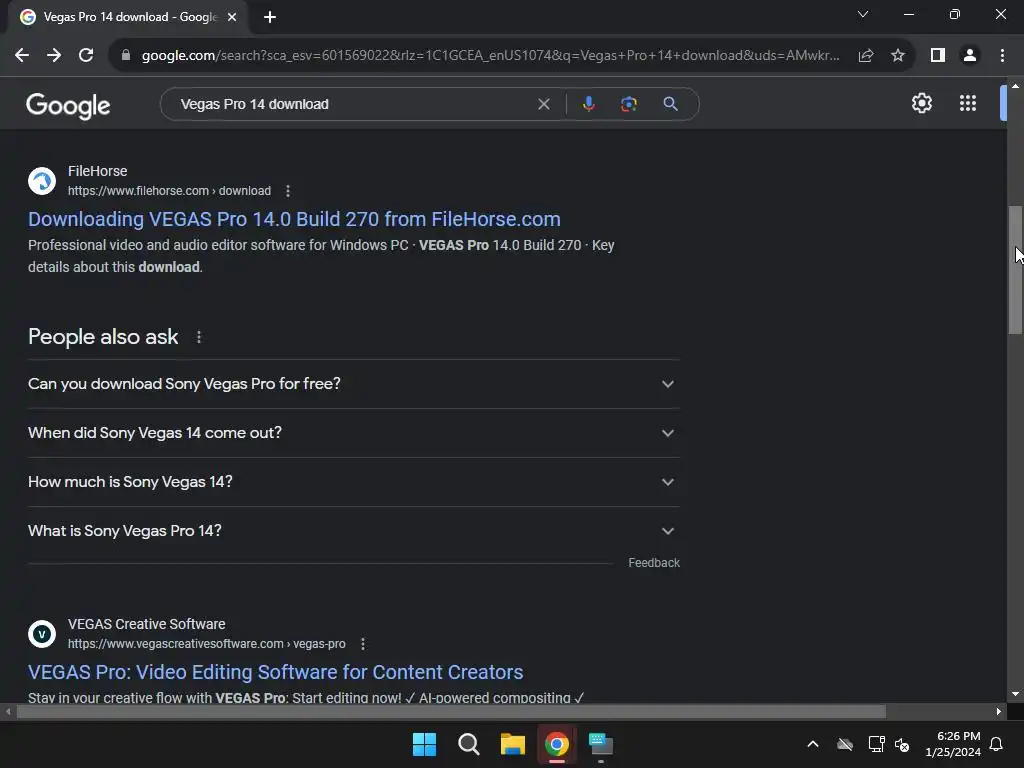Open a new browser tab
This screenshot has width=1024, height=768.
point(270,18)
